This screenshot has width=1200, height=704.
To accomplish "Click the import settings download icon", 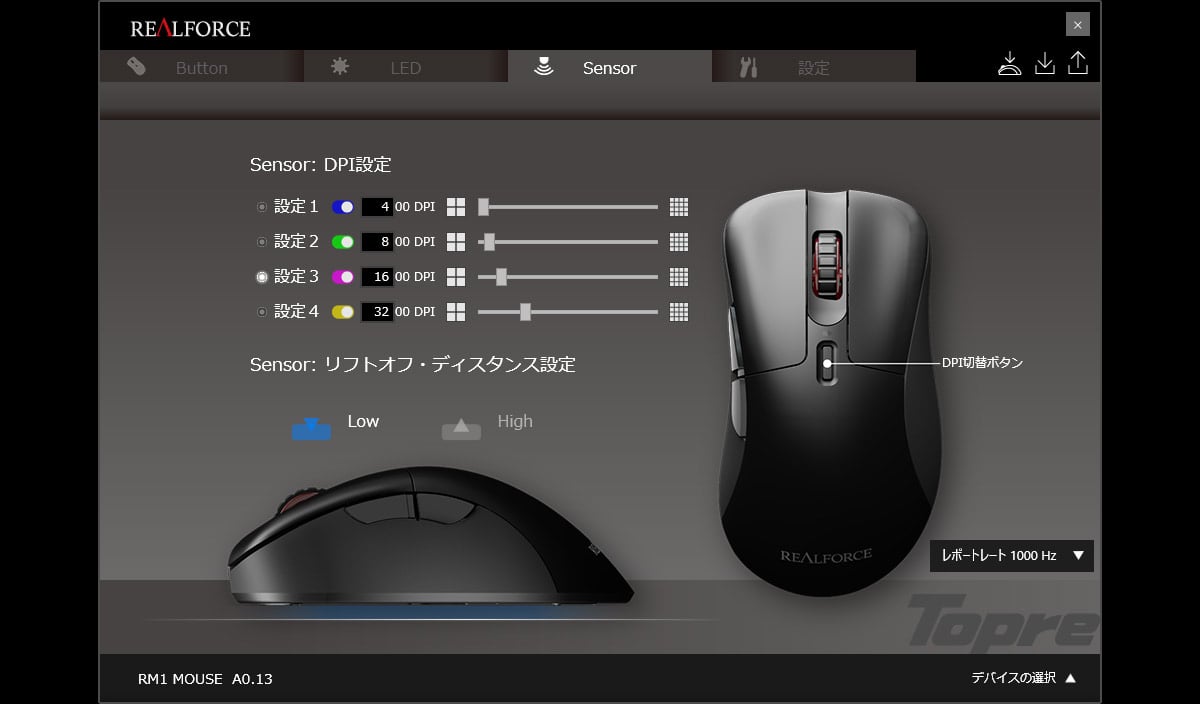I will pos(1044,63).
